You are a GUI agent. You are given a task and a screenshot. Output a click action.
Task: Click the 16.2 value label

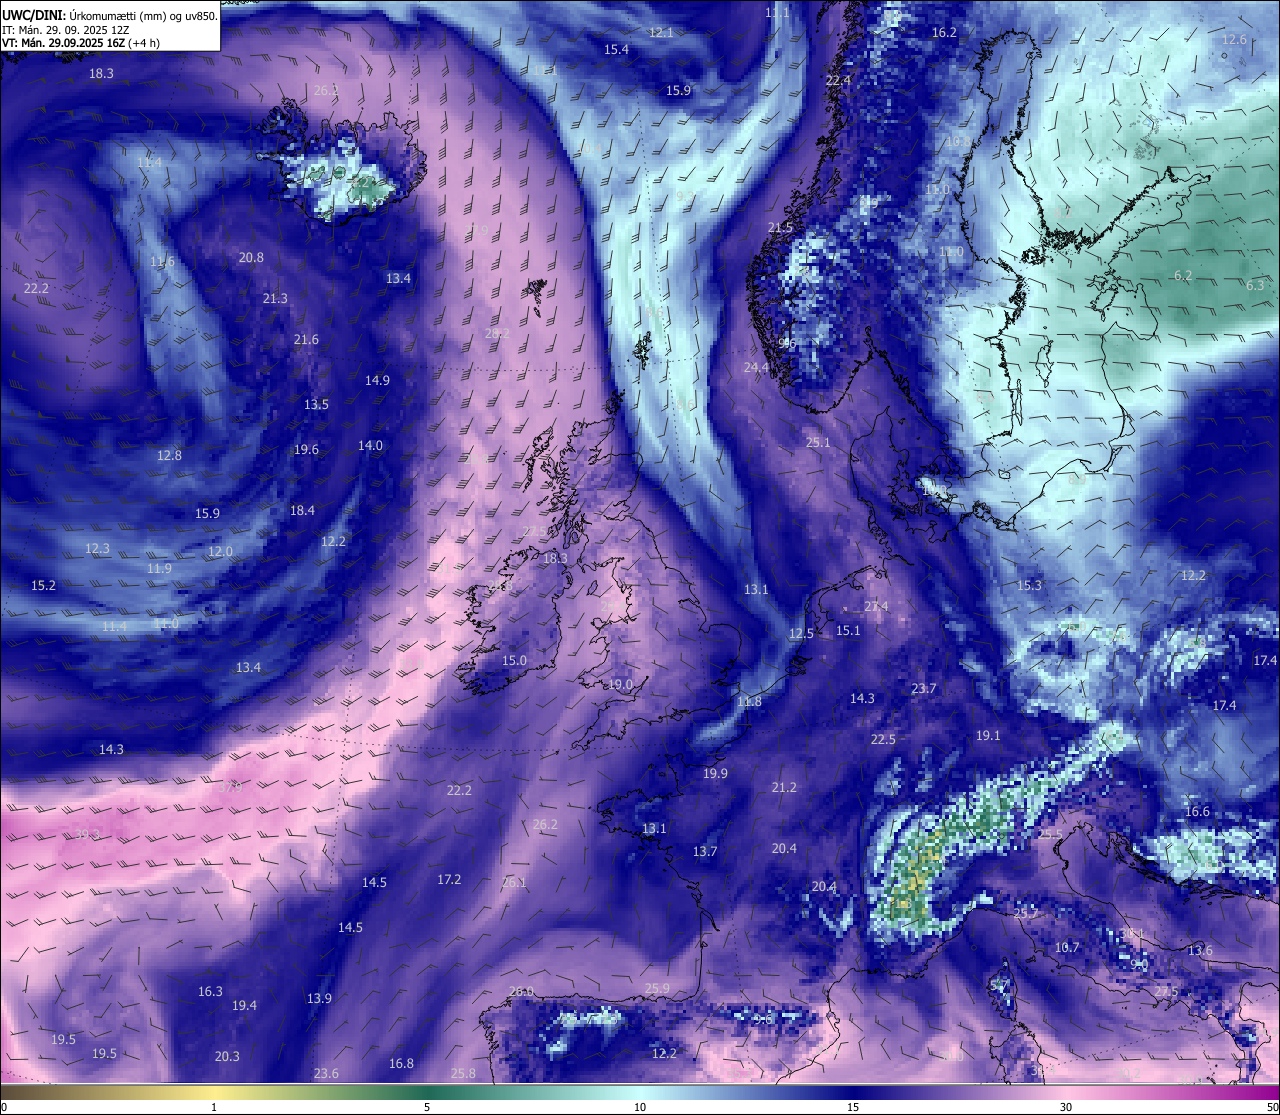point(944,32)
